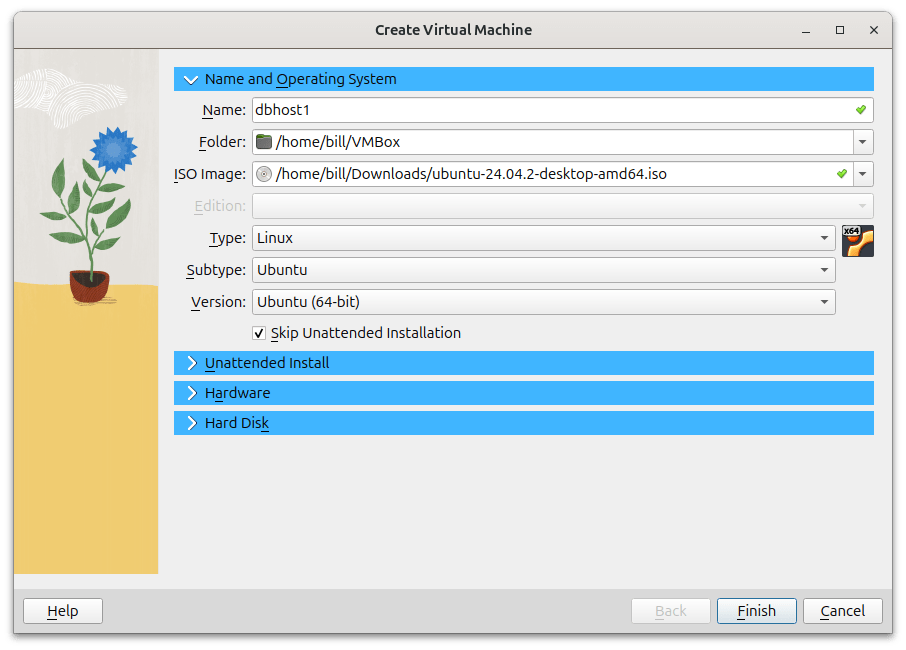Click the disc icon in ISO Image field
The height and width of the screenshot is (650, 906).
[264, 174]
